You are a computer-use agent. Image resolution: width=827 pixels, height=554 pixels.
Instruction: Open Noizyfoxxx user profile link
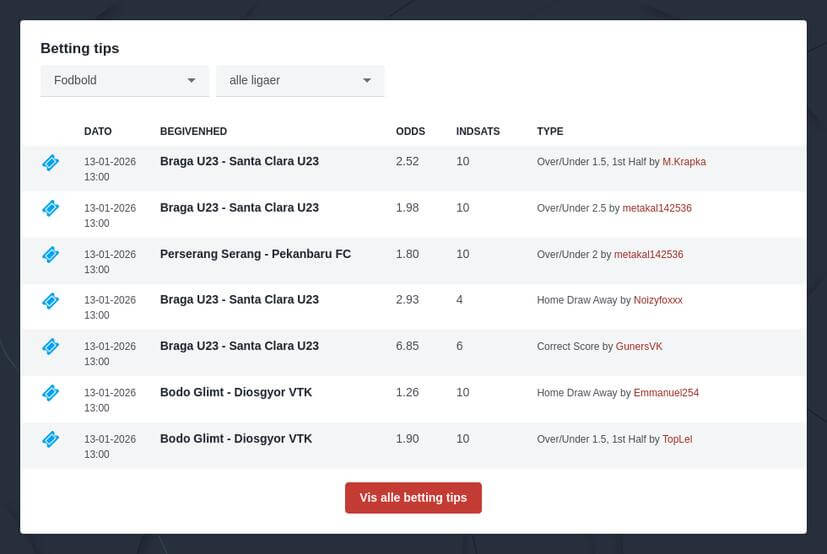pyautogui.click(x=658, y=300)
